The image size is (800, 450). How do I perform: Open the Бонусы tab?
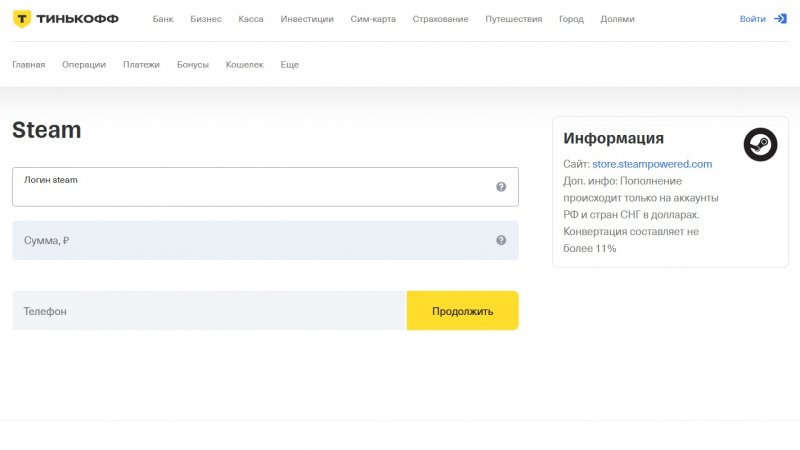coord(193,65)
